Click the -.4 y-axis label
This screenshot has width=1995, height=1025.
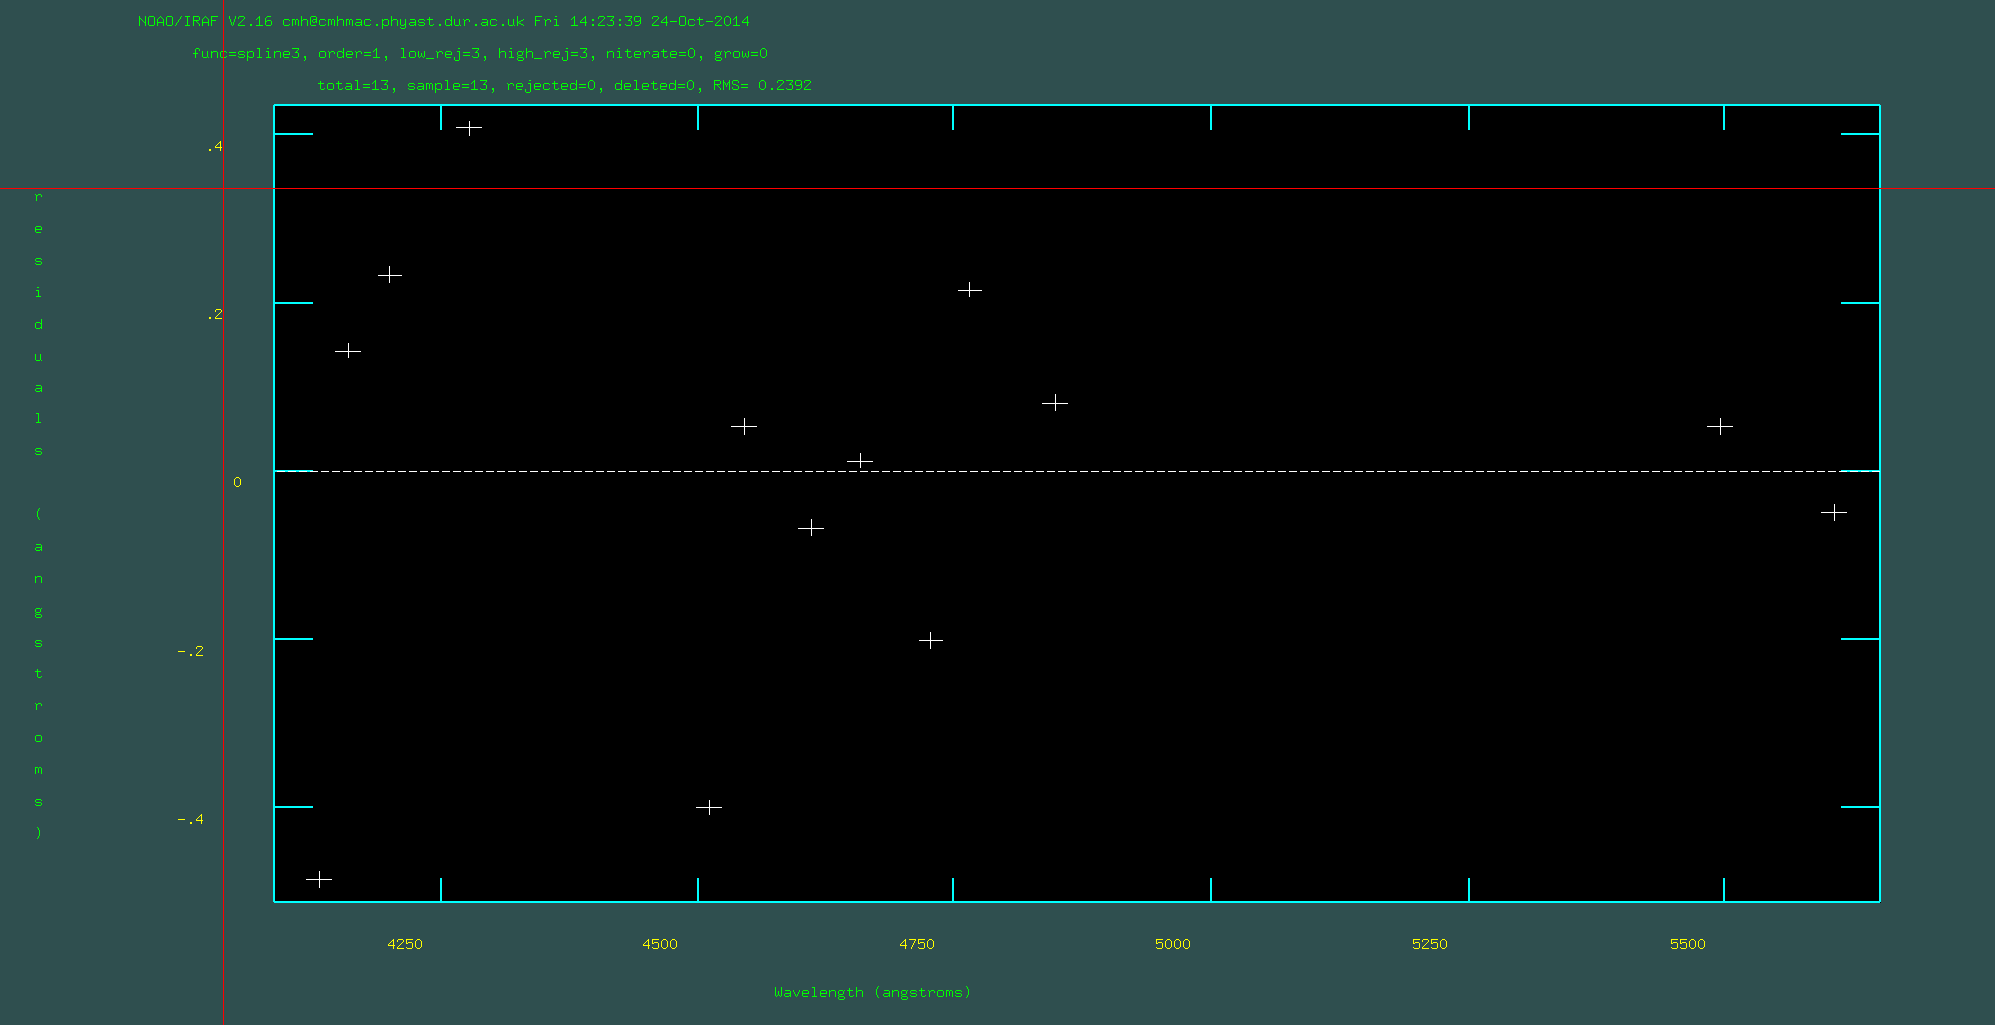[x=190, y=819]
